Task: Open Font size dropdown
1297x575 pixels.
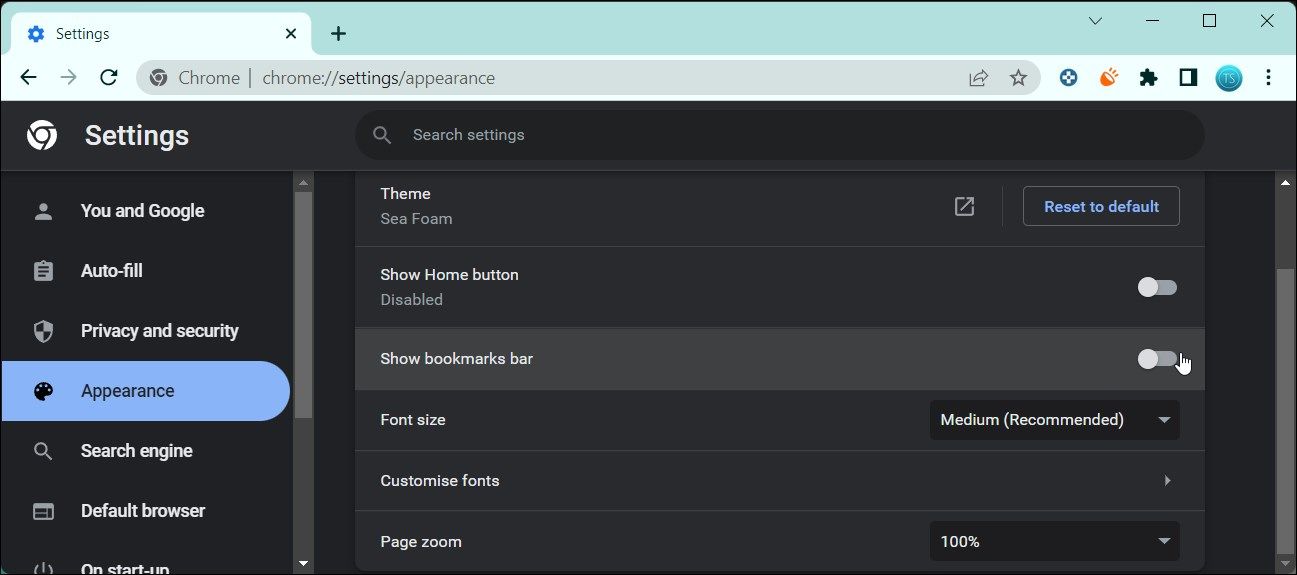Action: (x=1054, y=420)
